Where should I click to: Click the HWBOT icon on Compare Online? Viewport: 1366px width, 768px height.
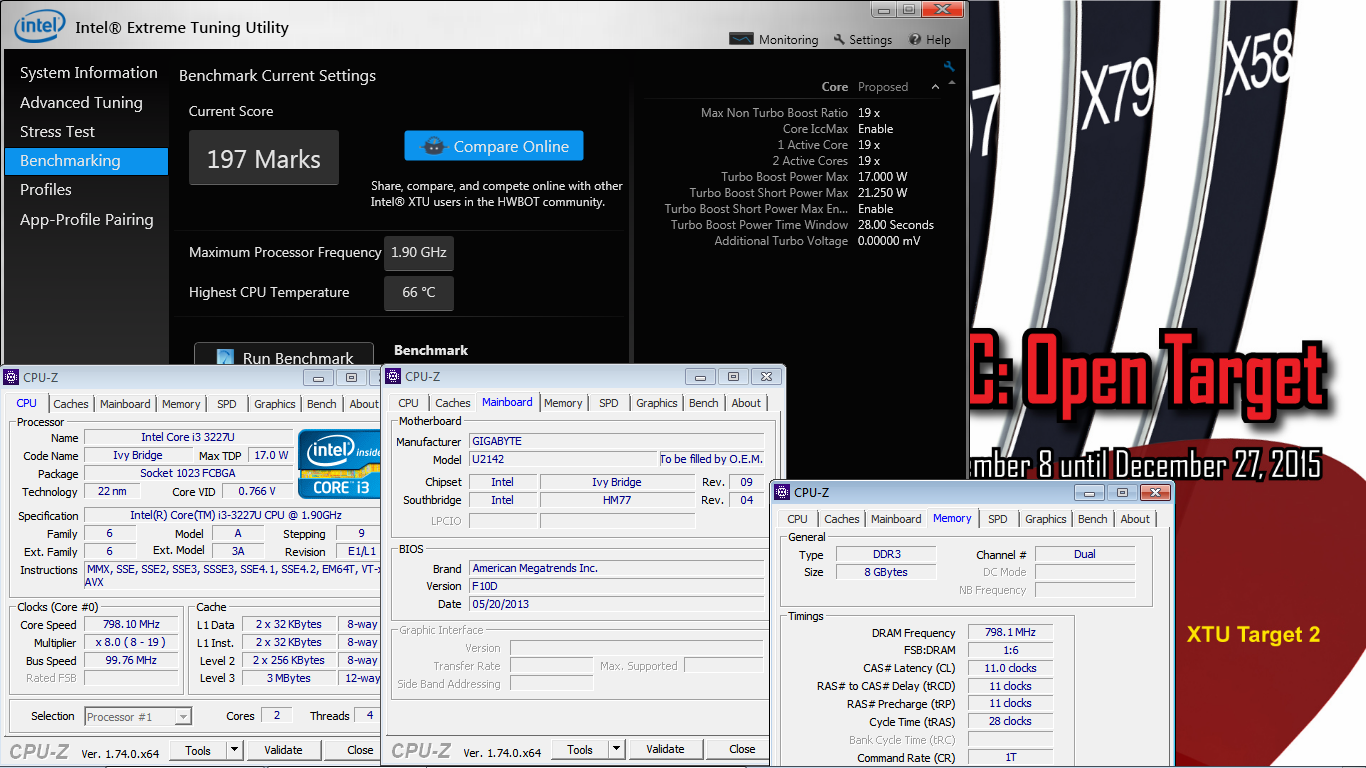click(434, 146)
